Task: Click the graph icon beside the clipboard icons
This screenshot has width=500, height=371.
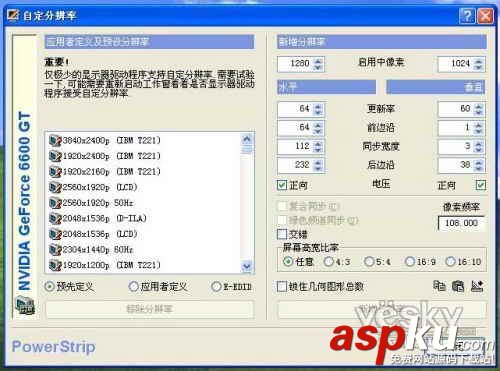Action: [x=477, y=286]
